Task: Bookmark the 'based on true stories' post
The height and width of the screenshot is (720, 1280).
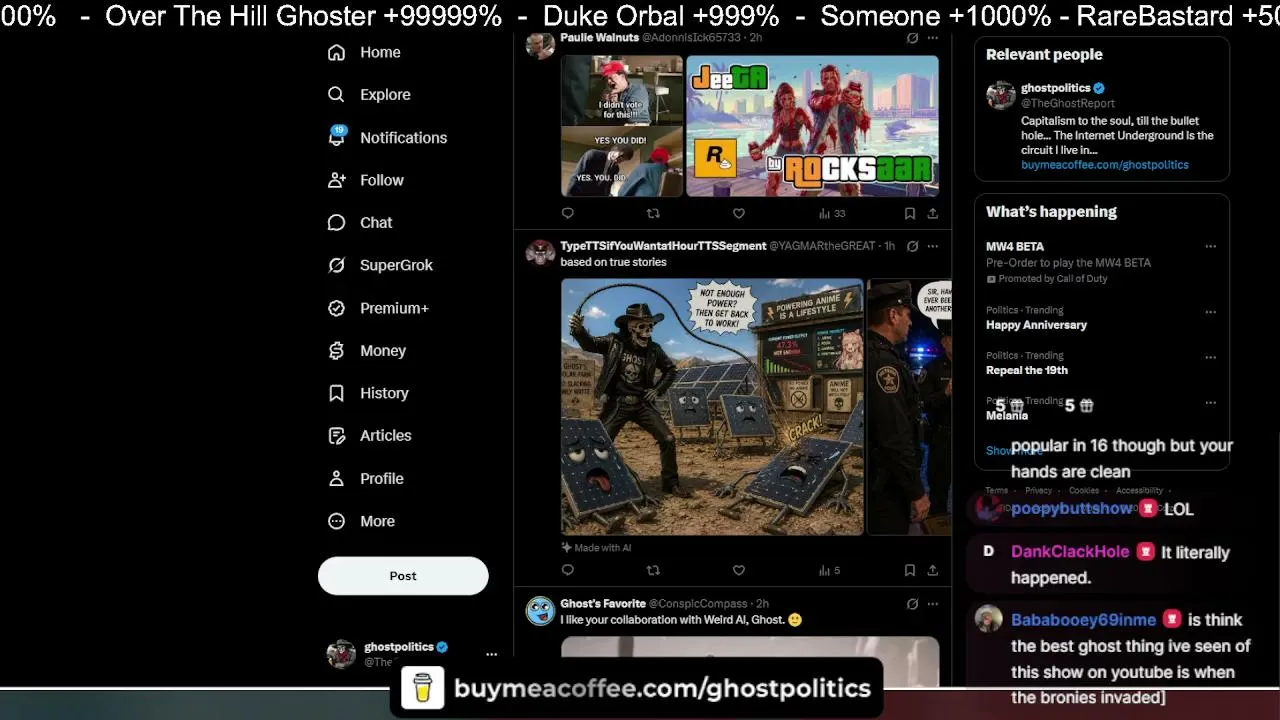Action: [910, 570]
